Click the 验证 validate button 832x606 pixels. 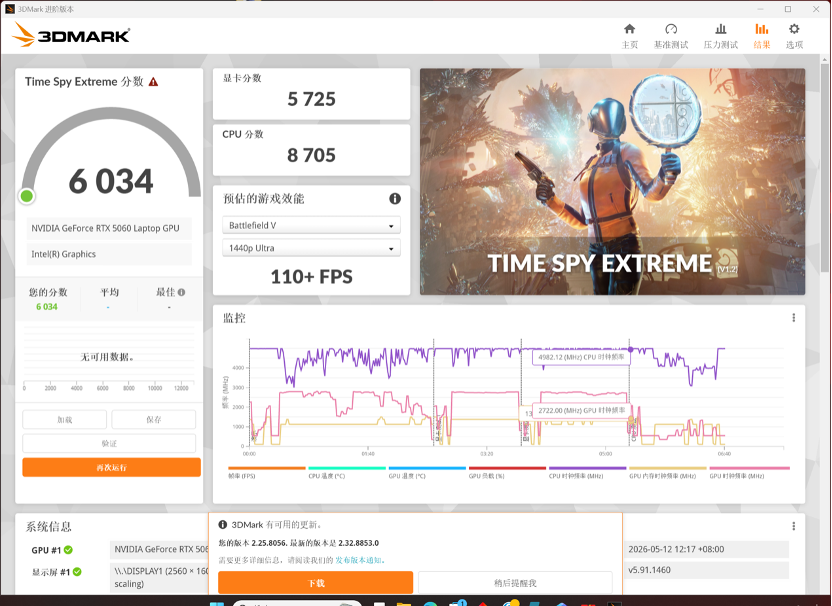coord(109,443)
